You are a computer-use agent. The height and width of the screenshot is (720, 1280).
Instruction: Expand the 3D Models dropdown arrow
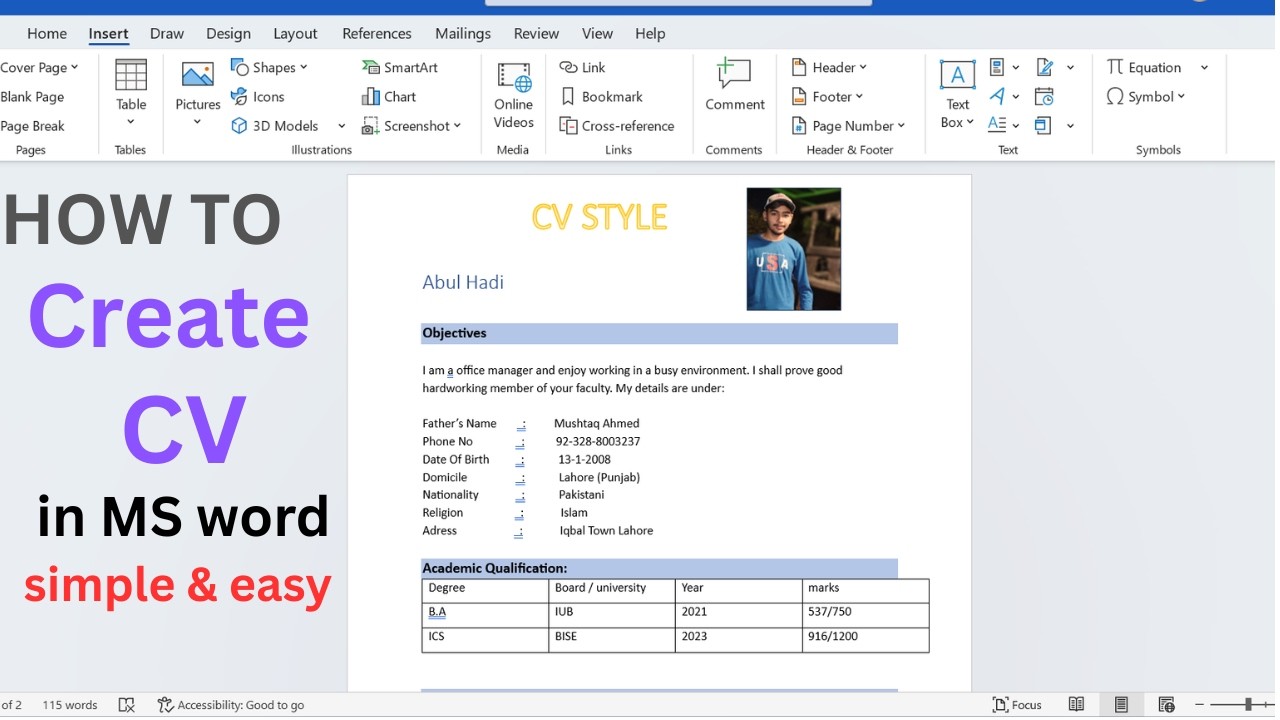pyautogui.click(x=341, y=126)
